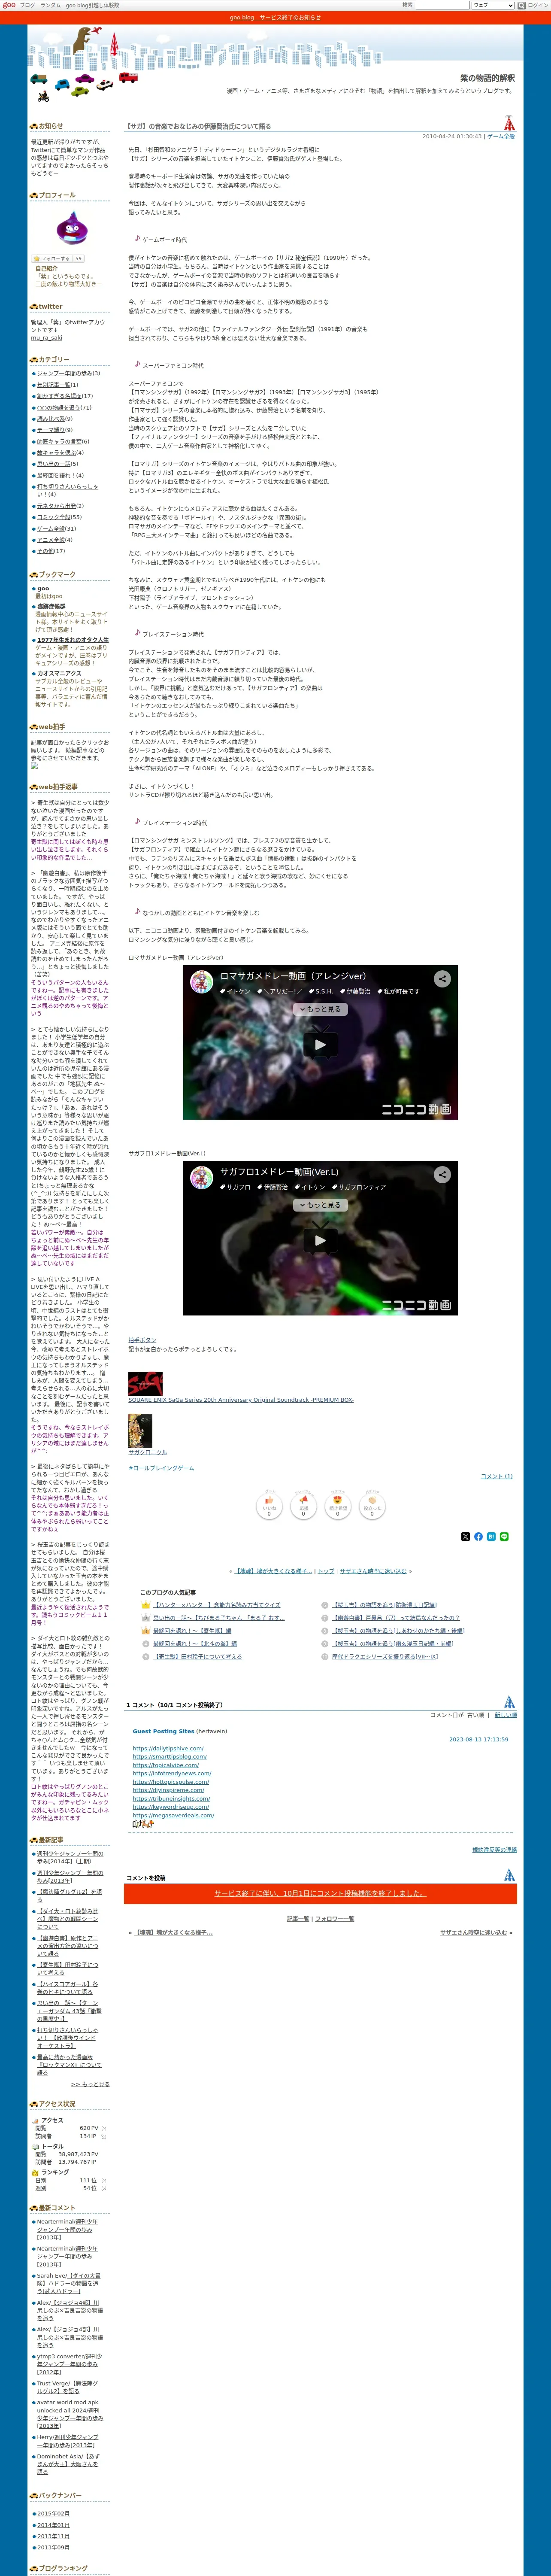Image resolution: width=551 pixels, height=2576 pixels.
Task: Open the コメント (1) link below the post
Action: [497, 1476]
